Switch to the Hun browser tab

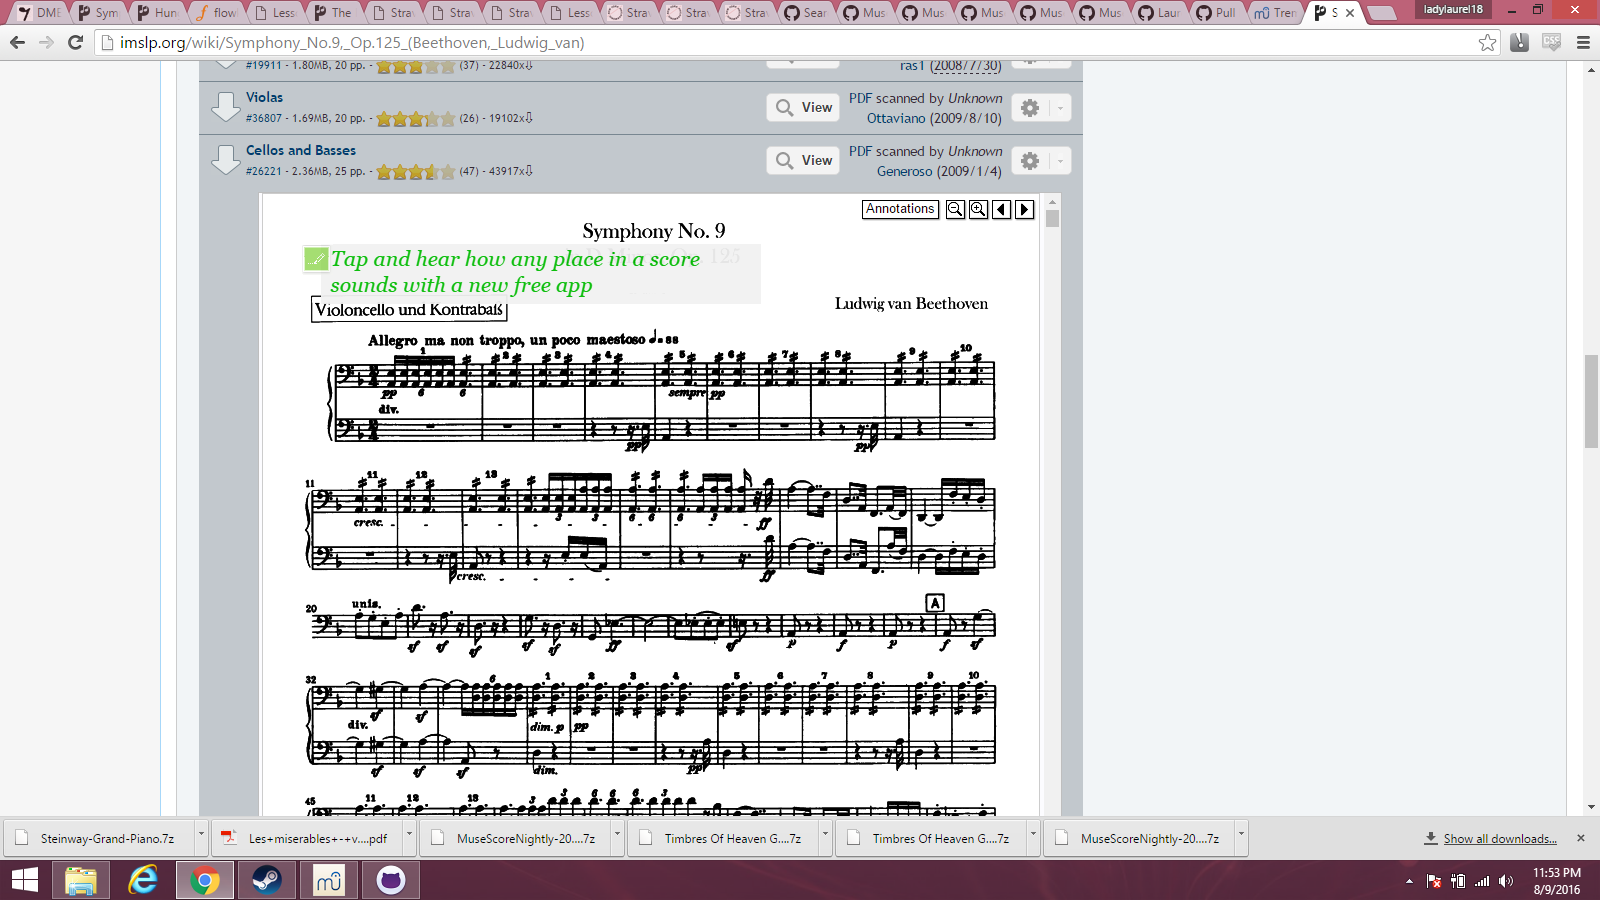(x=157, y=13)
